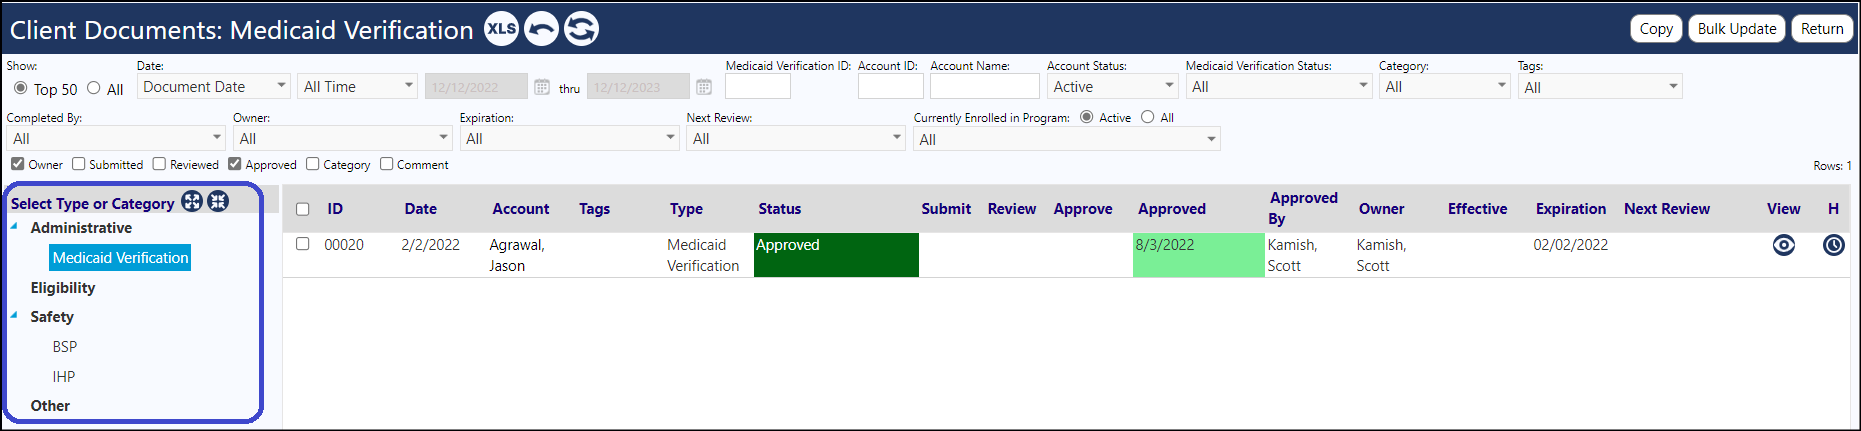Select the Top 50 radio option
This screenshot has width=1861, height=431.
21,88
